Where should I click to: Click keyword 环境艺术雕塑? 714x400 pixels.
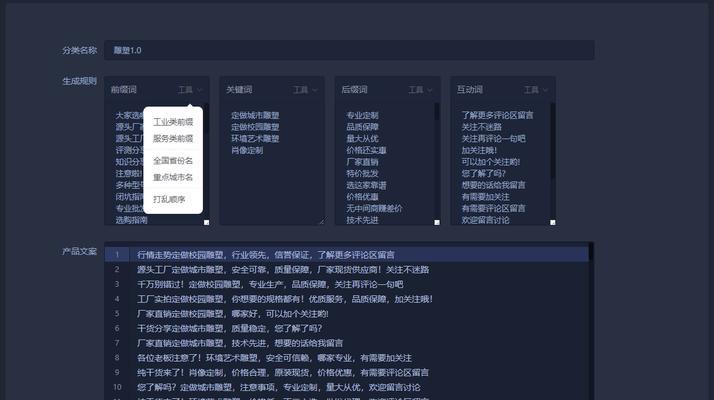(x=255, y=138)
